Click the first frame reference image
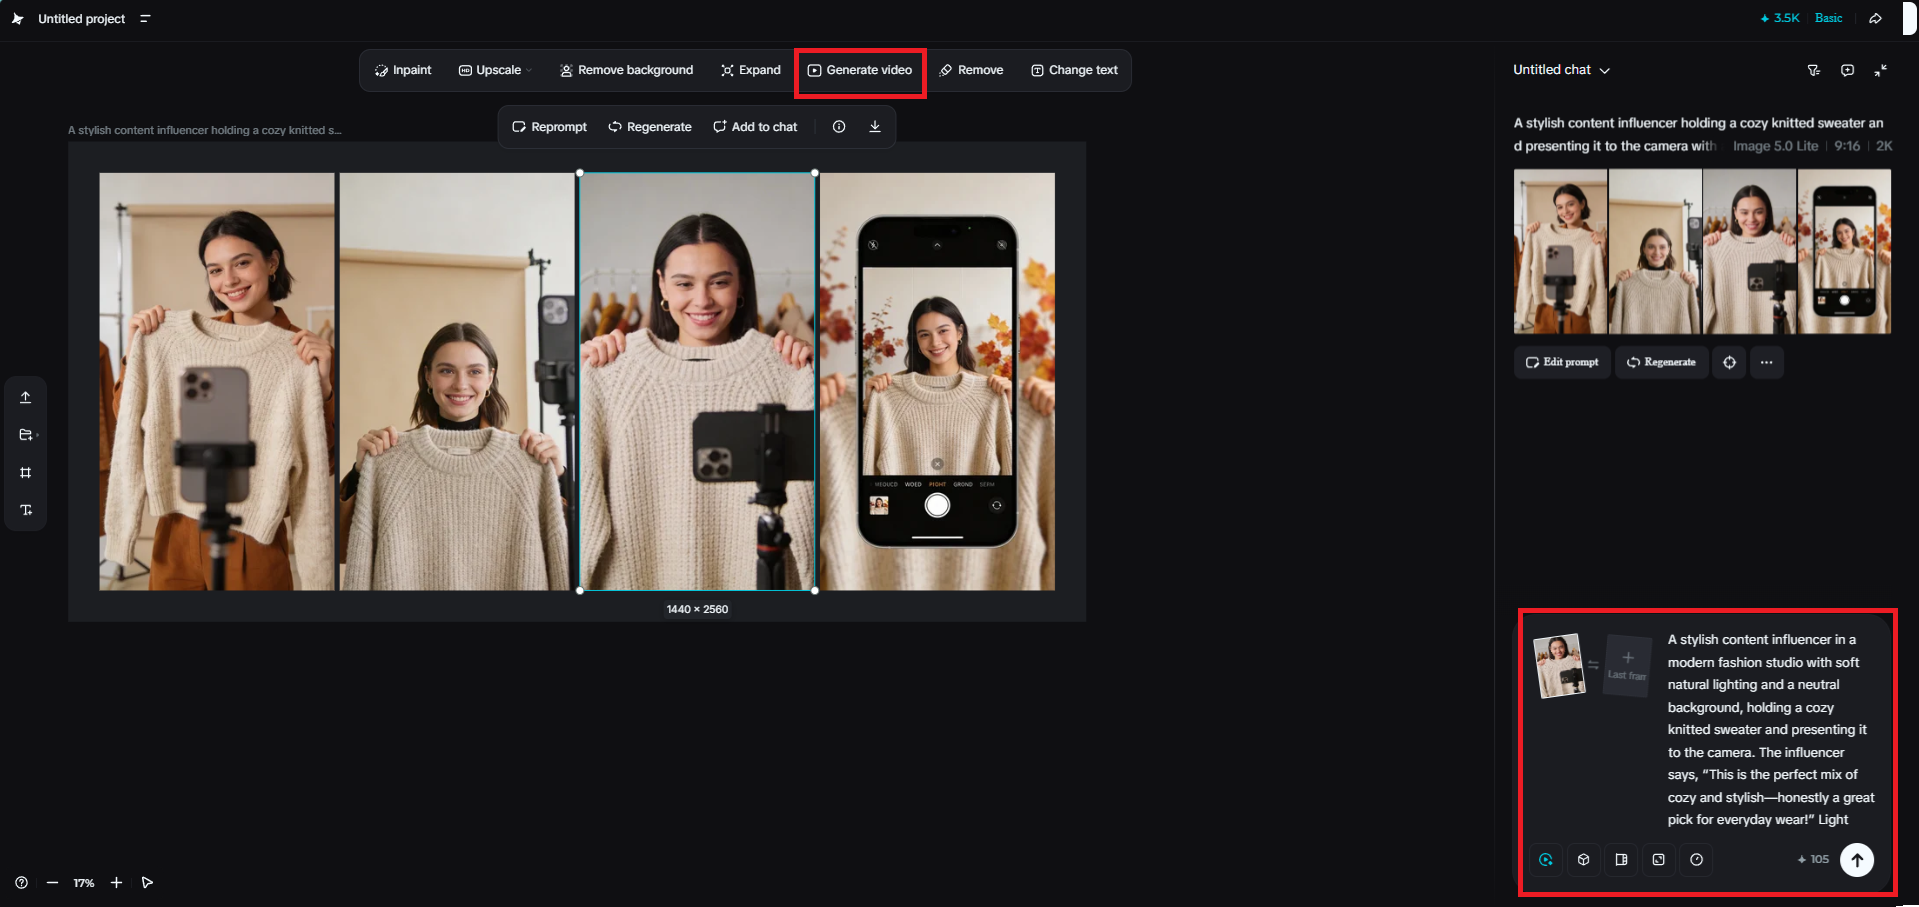The width and height of the screenshot is (1919, 907). point(1559,666)
